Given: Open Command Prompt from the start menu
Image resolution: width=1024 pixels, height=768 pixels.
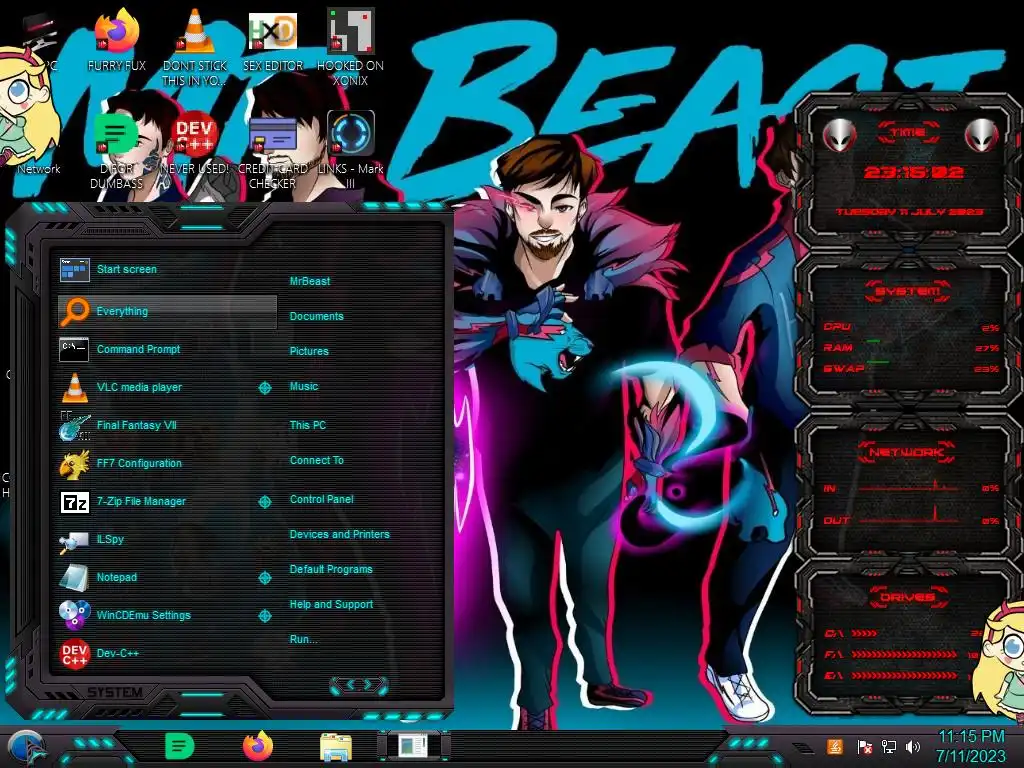Looking at the screenshot, I should pyautogui.click(x=167, y=349).
